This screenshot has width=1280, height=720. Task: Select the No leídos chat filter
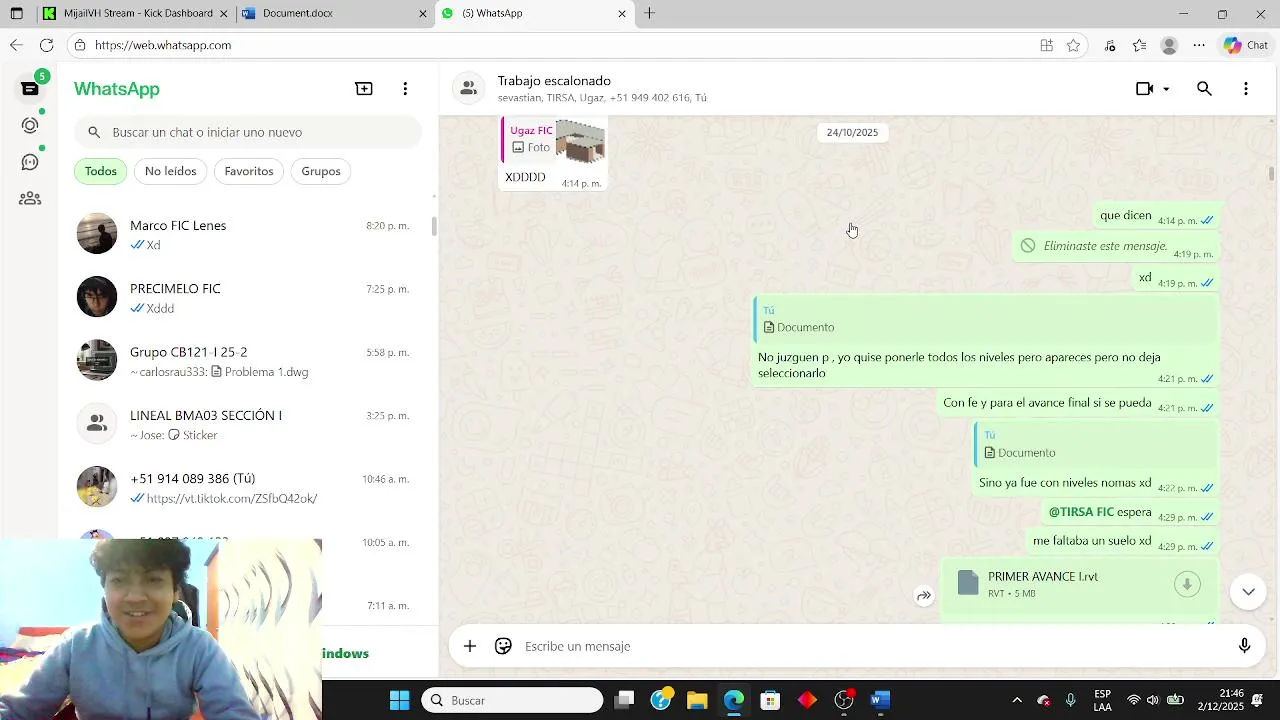pyautogui.click(x=170, y=171)
